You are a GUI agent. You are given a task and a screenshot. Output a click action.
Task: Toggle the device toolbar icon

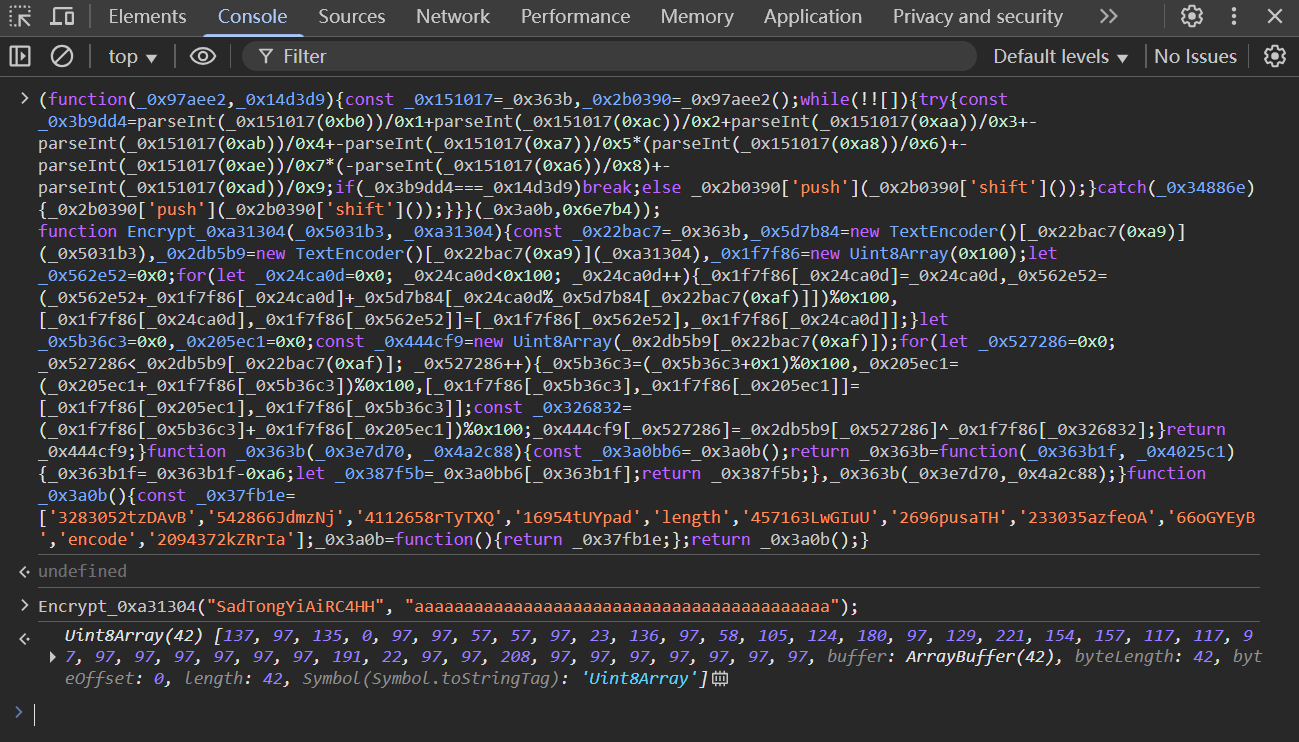coord(62,16)
